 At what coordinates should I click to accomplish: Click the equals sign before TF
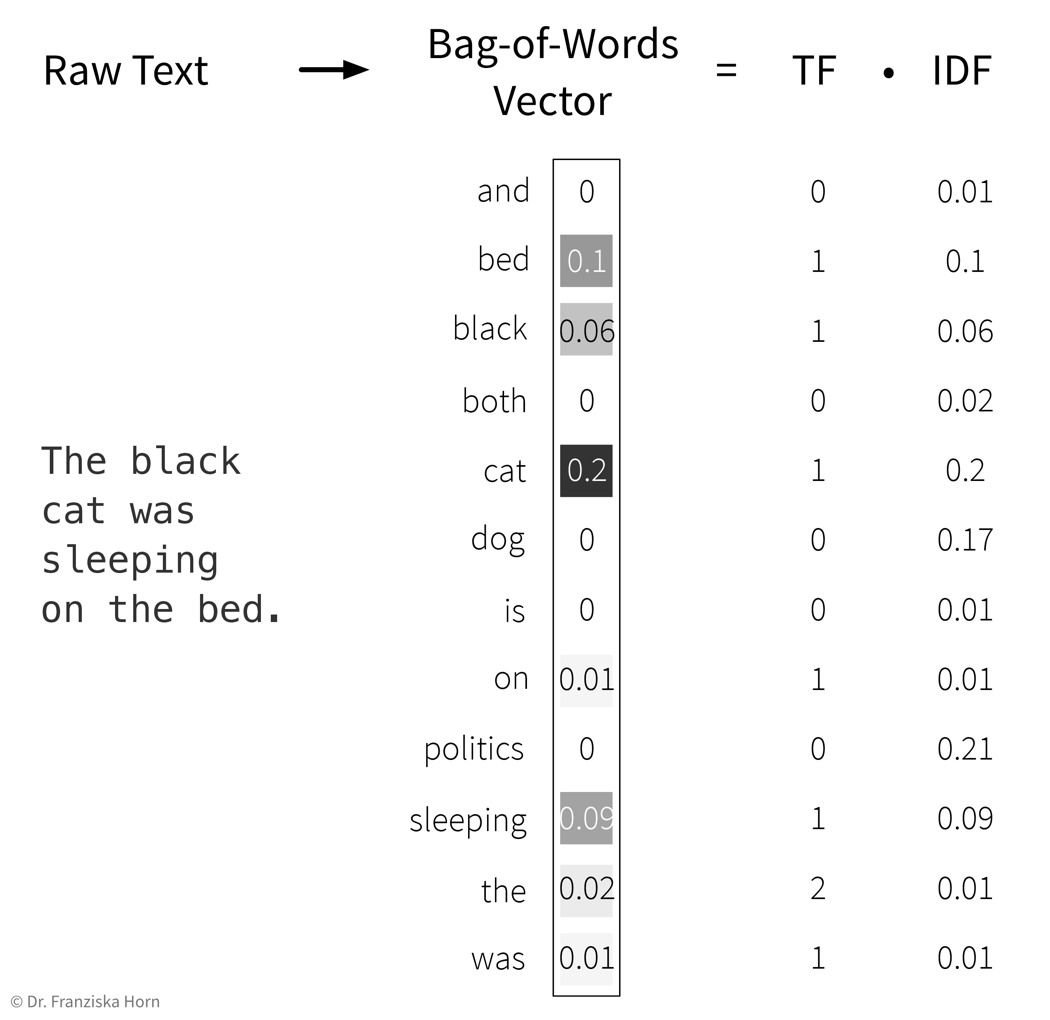(x=727, y=71)
